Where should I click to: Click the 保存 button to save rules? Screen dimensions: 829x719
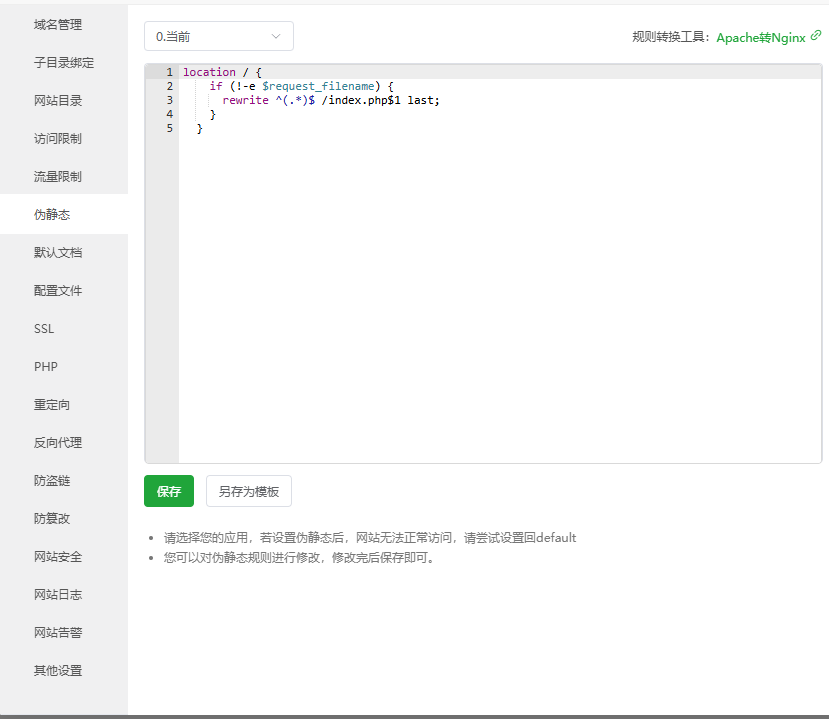[x=168, y=491]
